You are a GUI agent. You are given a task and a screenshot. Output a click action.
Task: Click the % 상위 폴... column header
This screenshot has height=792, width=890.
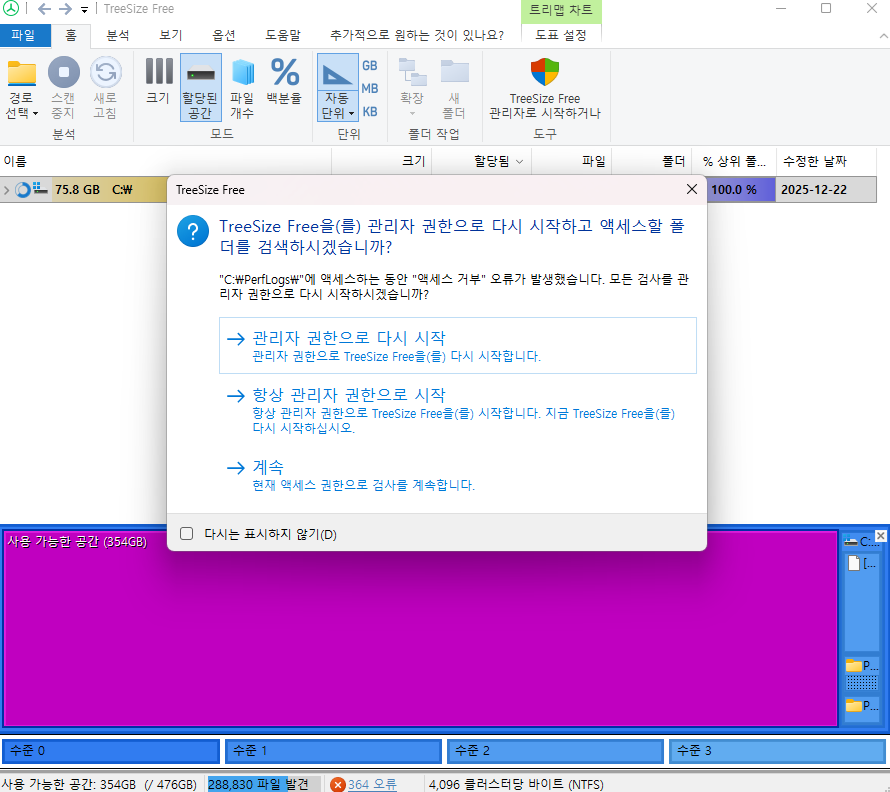click(734, 161)
